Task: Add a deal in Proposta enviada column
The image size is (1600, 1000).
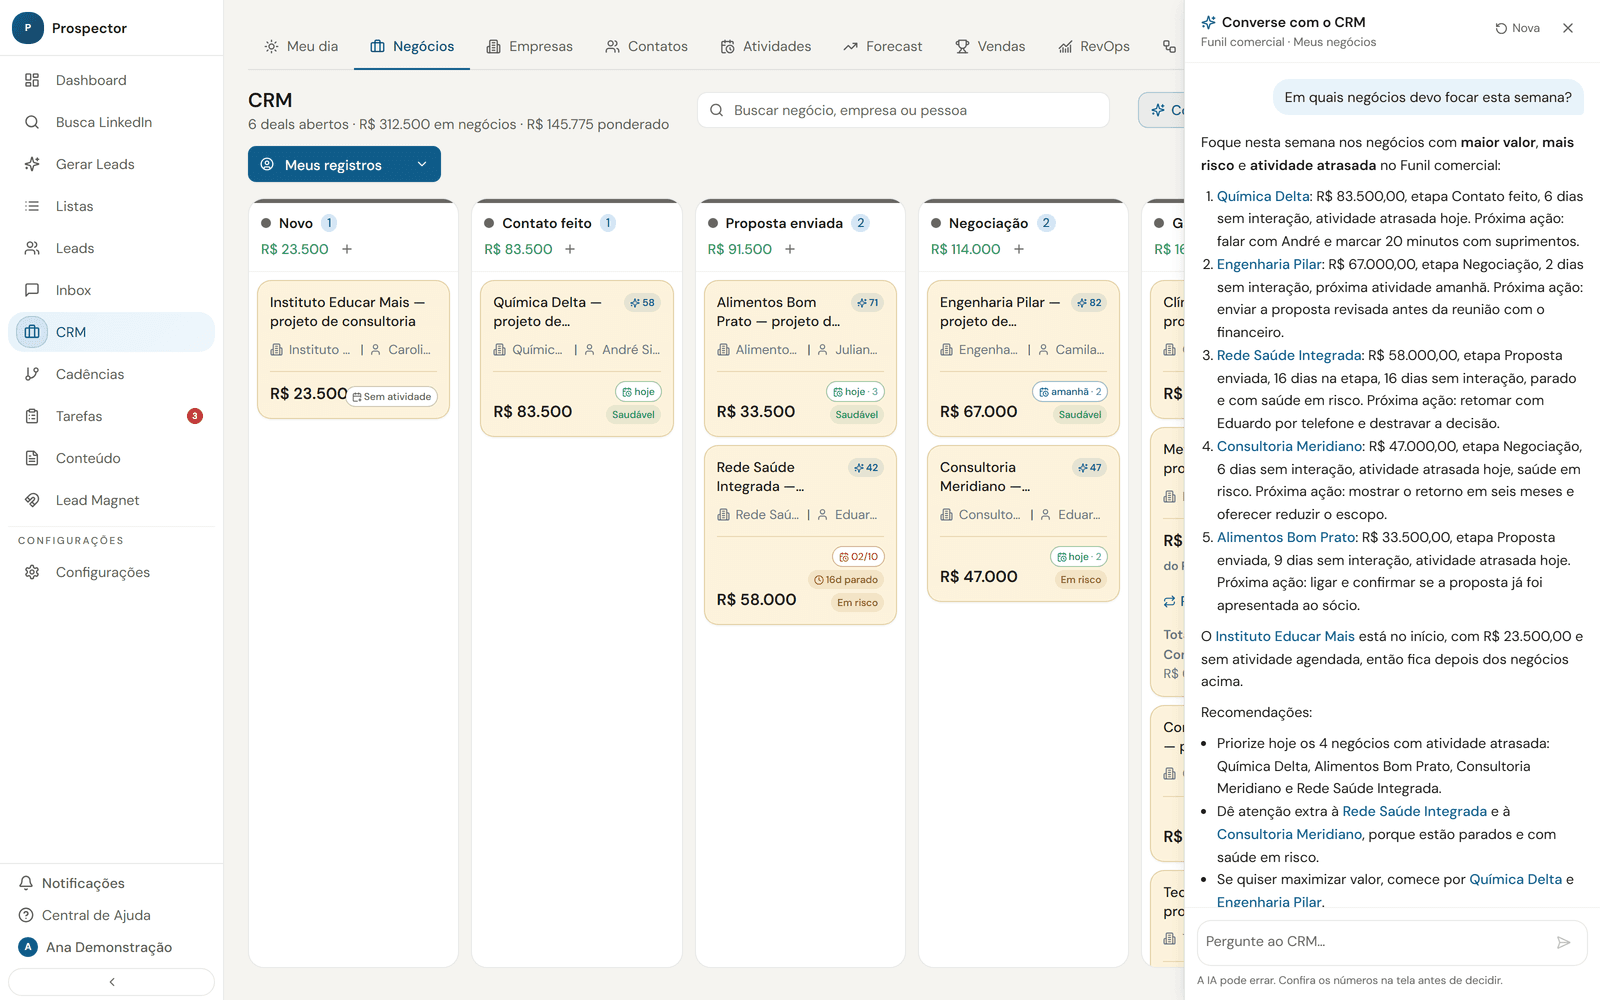Action: coord(790,249)
